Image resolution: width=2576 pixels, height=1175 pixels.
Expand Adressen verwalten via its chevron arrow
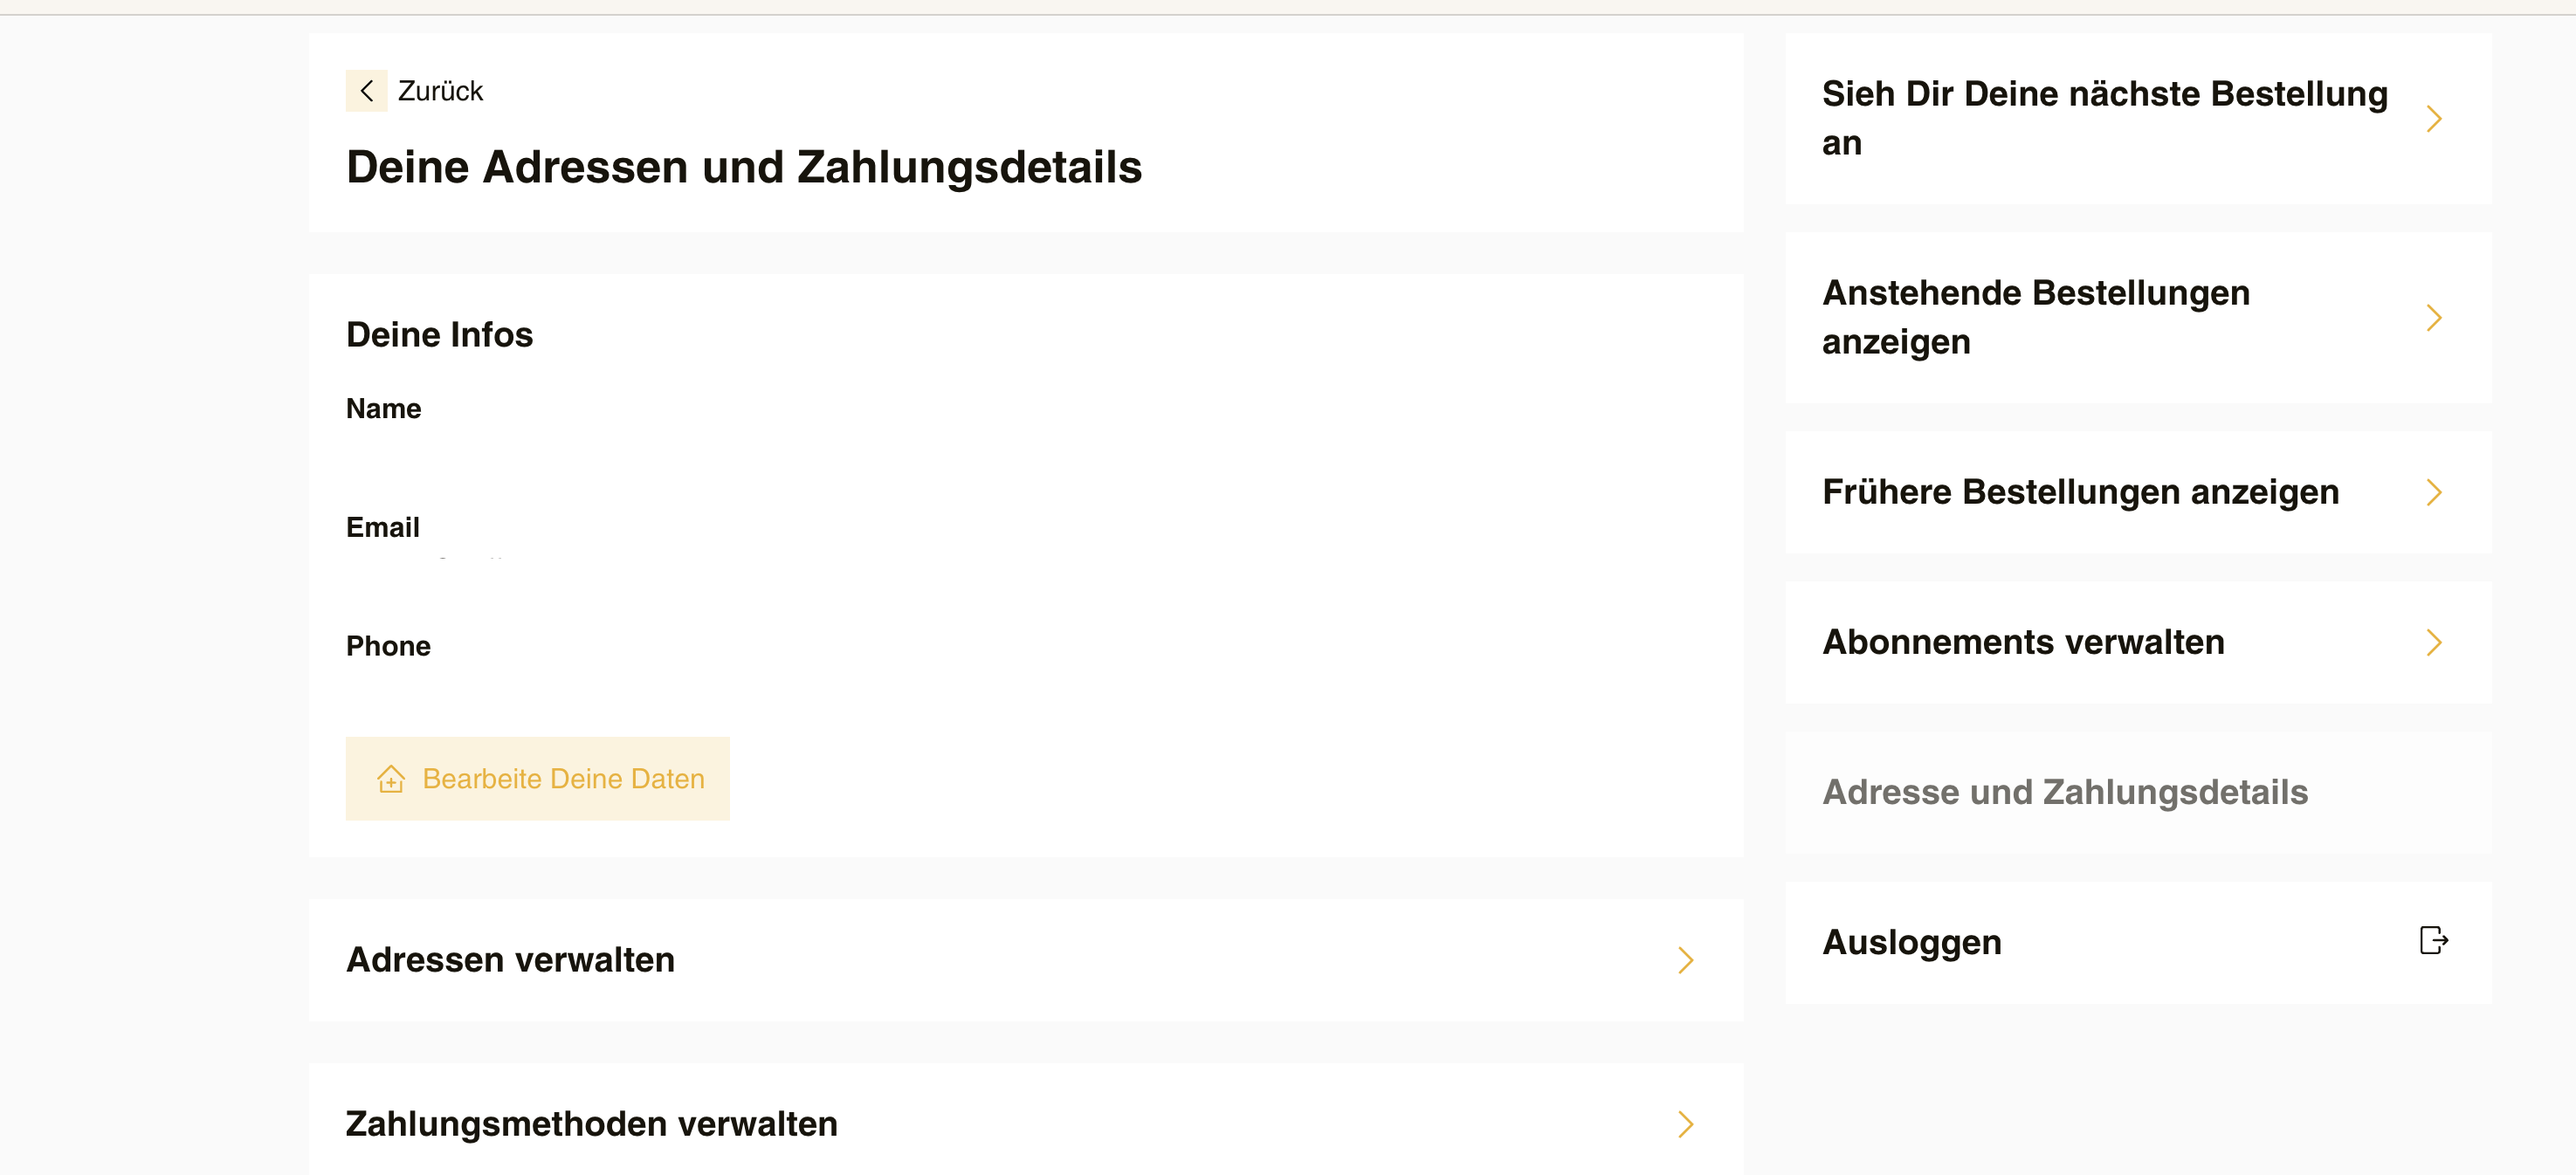(1686, 960)
